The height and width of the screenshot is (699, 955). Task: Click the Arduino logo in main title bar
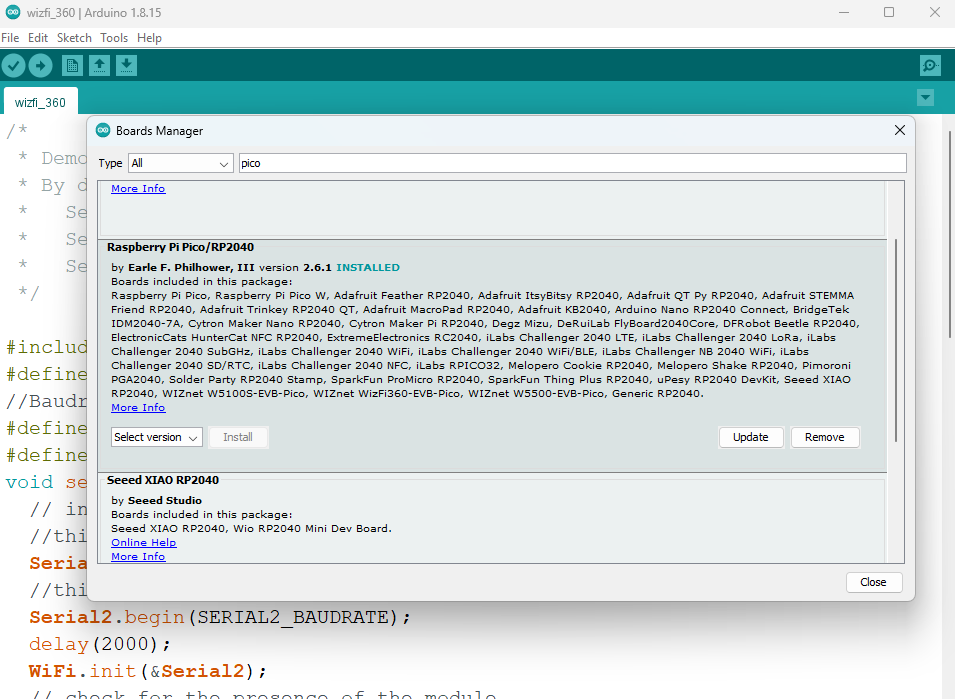tap(10, 13)
